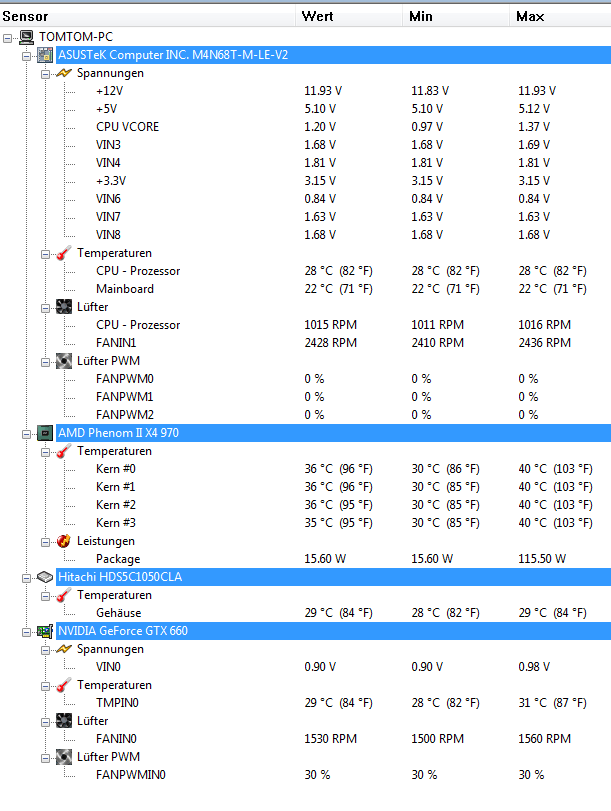Click the ASUSTeK motherboard chip icon

45,55
